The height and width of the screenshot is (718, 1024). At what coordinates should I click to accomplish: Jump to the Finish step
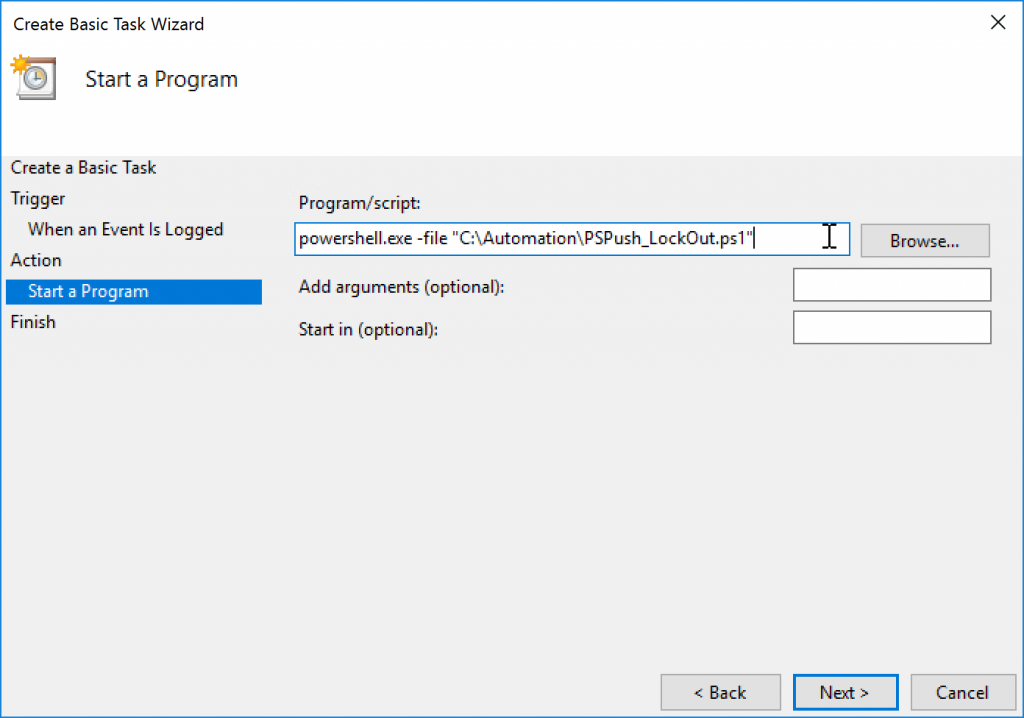coord(33,322)
